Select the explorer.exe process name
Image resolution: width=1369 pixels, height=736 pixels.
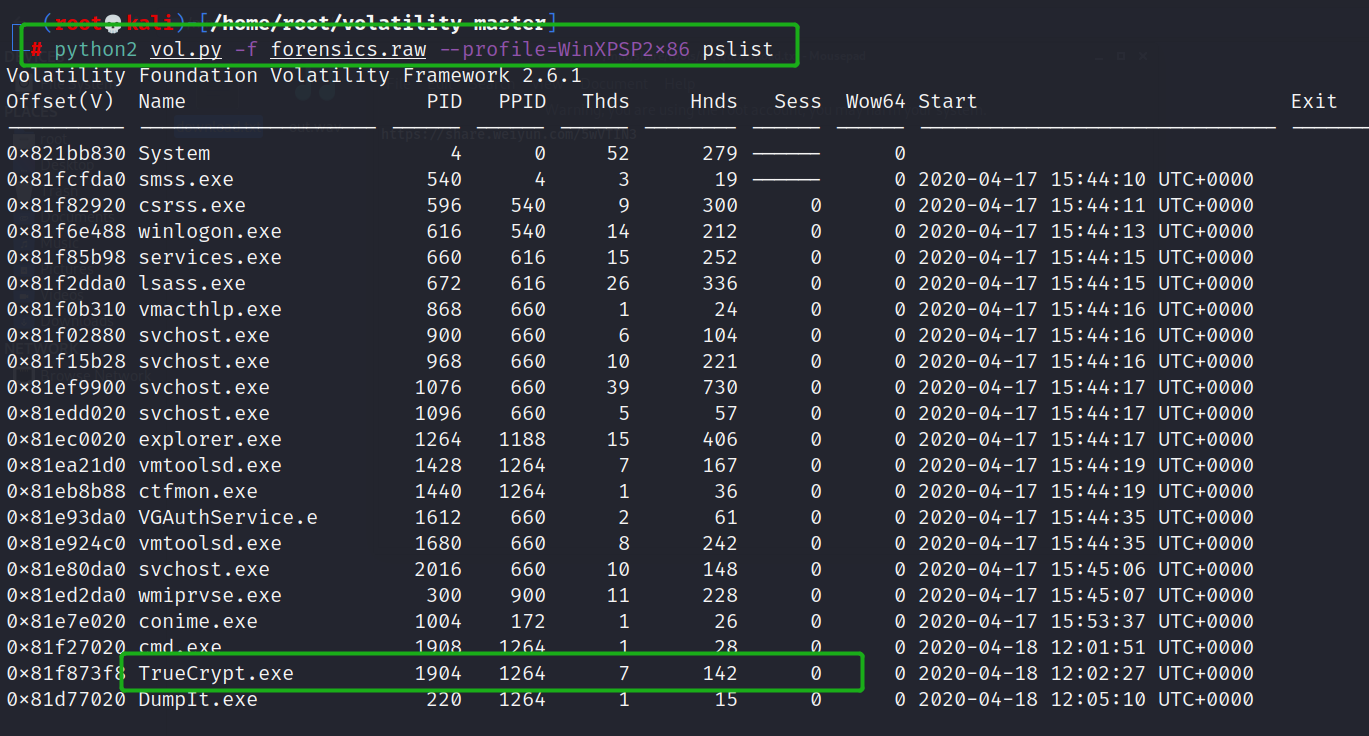point(210,440)
